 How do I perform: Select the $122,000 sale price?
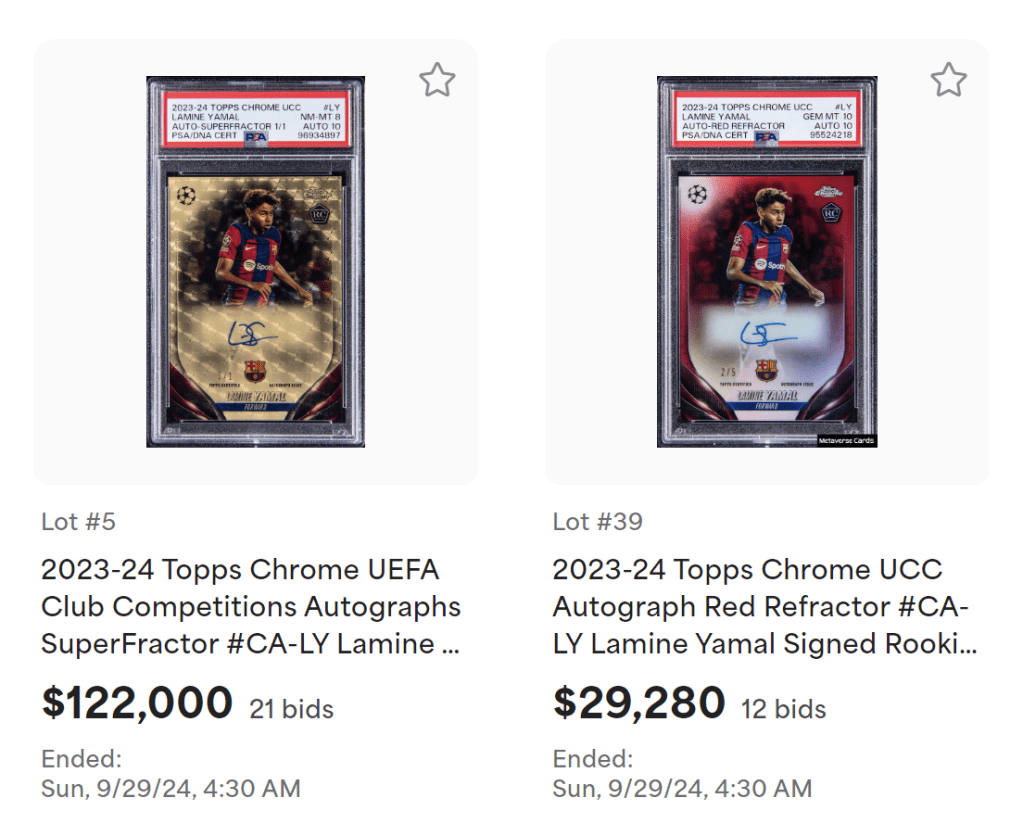137,703
